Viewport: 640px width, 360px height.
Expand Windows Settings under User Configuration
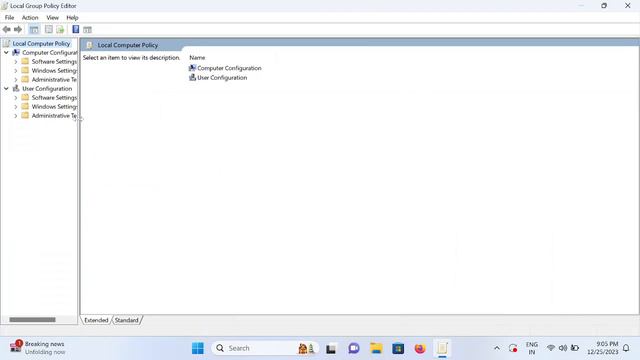click(x=16, y=107)
